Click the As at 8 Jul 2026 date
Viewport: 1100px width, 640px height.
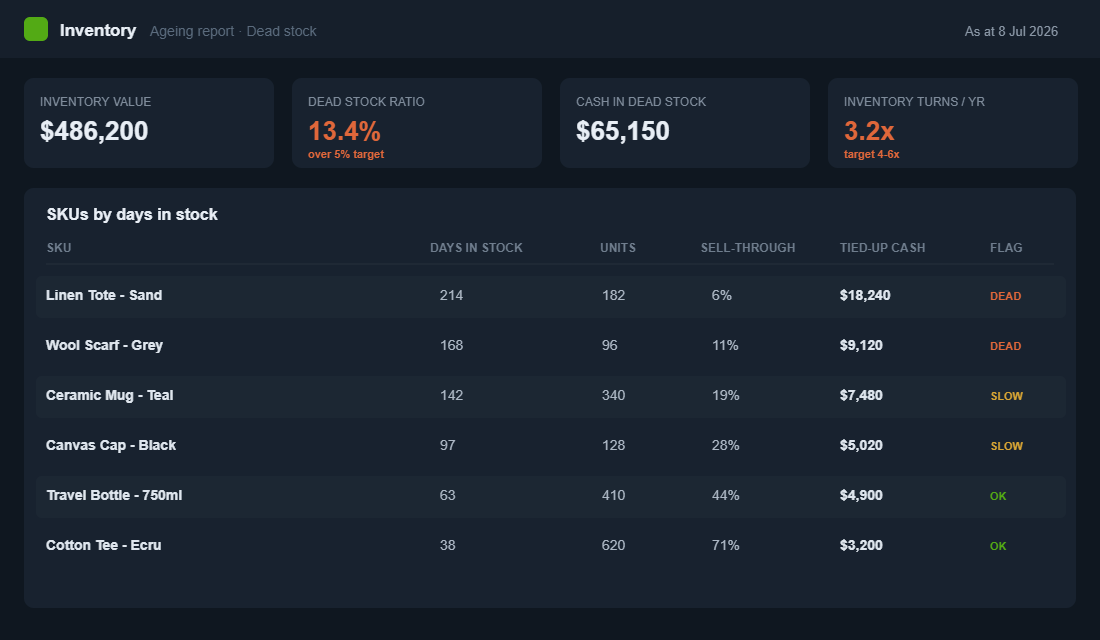tap(1011, 32)
